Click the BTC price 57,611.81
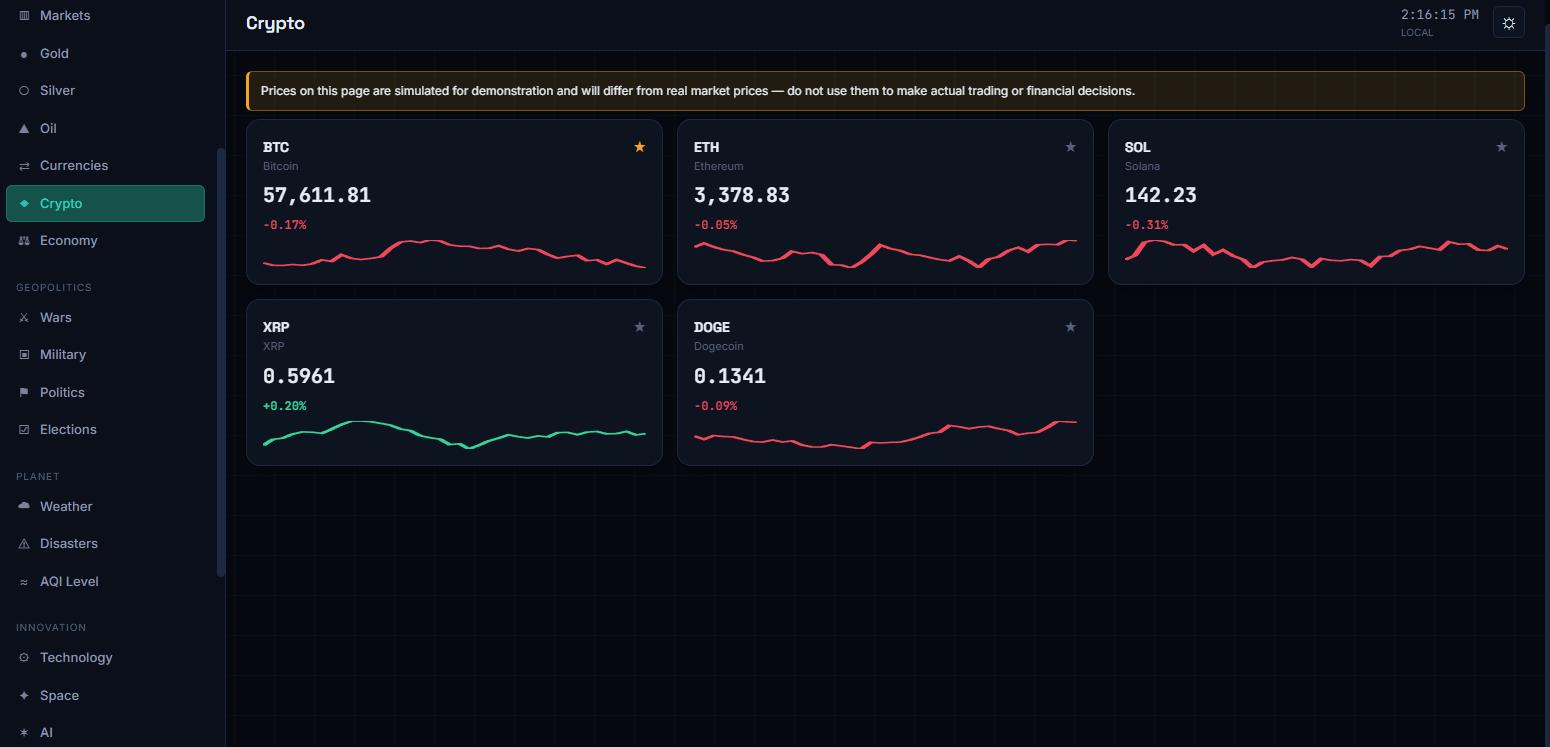 pos(317,195)
